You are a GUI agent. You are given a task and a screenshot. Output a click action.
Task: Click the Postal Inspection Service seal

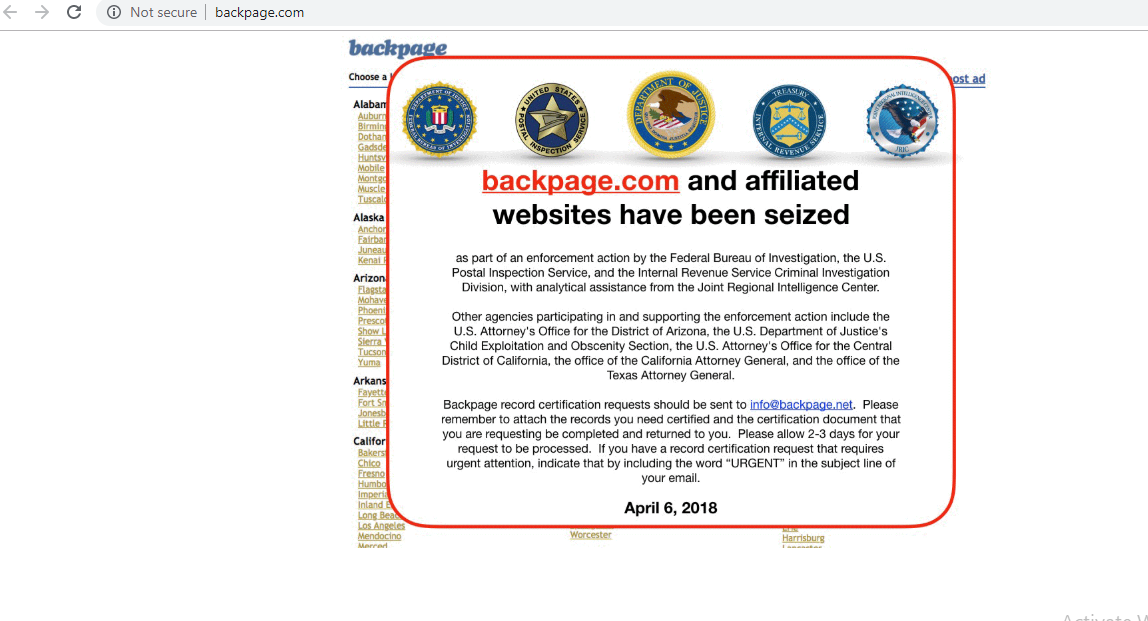coord(551,120)
